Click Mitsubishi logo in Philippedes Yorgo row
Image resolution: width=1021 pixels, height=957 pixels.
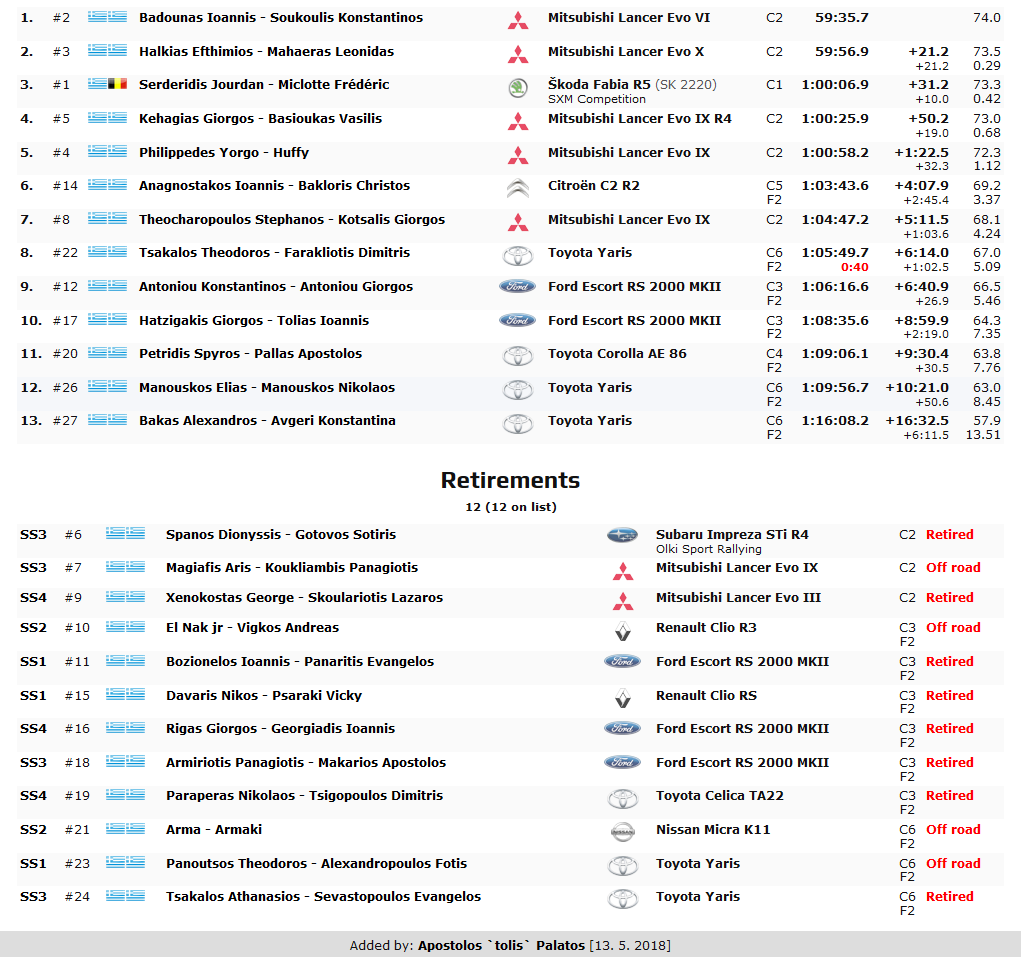(518, 156)
